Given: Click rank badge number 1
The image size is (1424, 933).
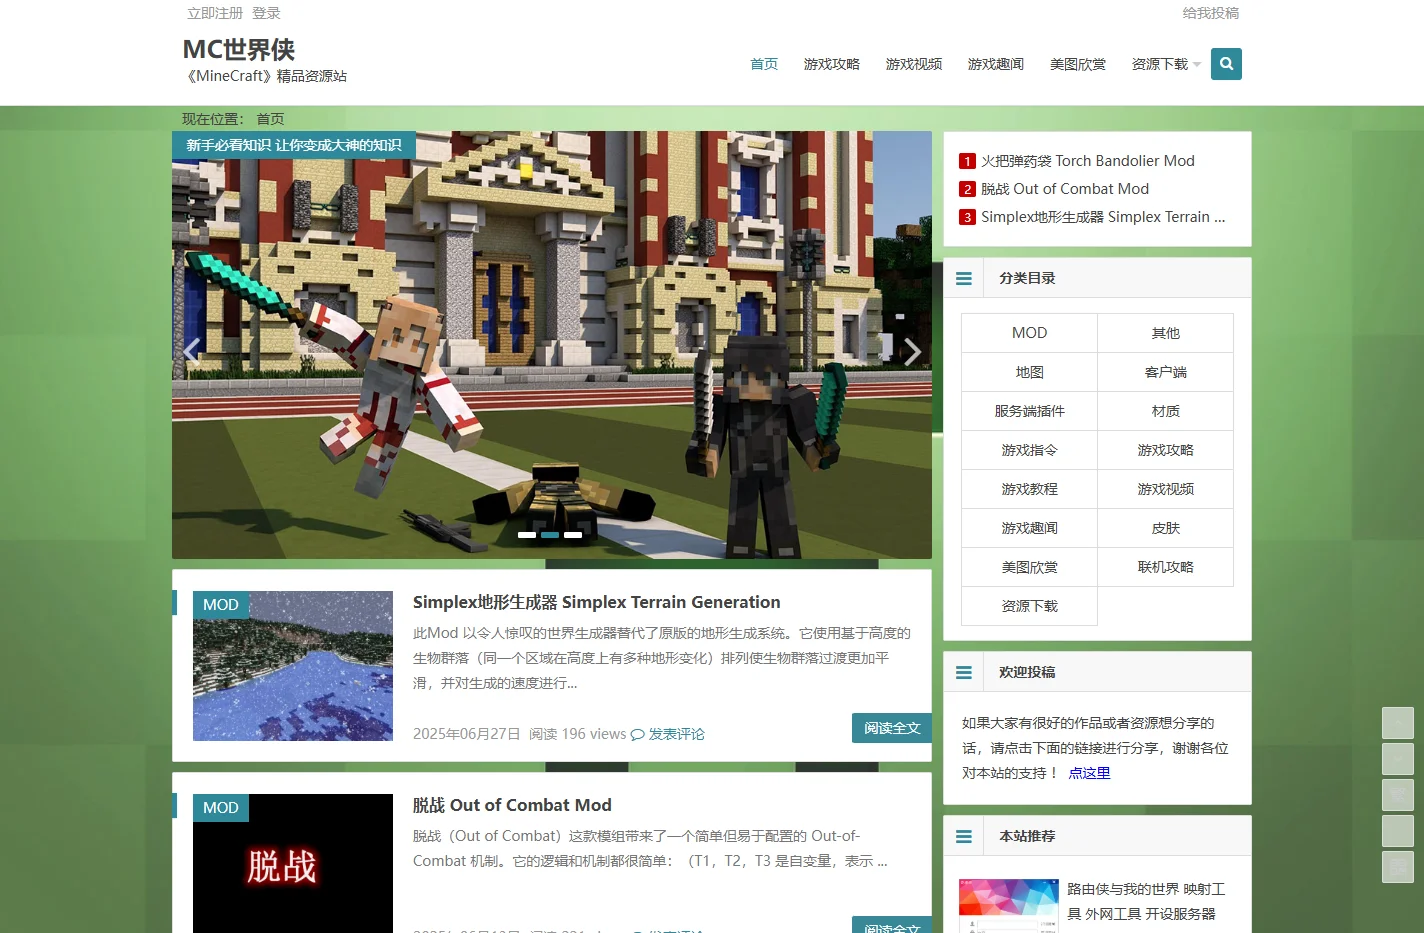Looking at the screenshot, I should (x=967, y=161).
